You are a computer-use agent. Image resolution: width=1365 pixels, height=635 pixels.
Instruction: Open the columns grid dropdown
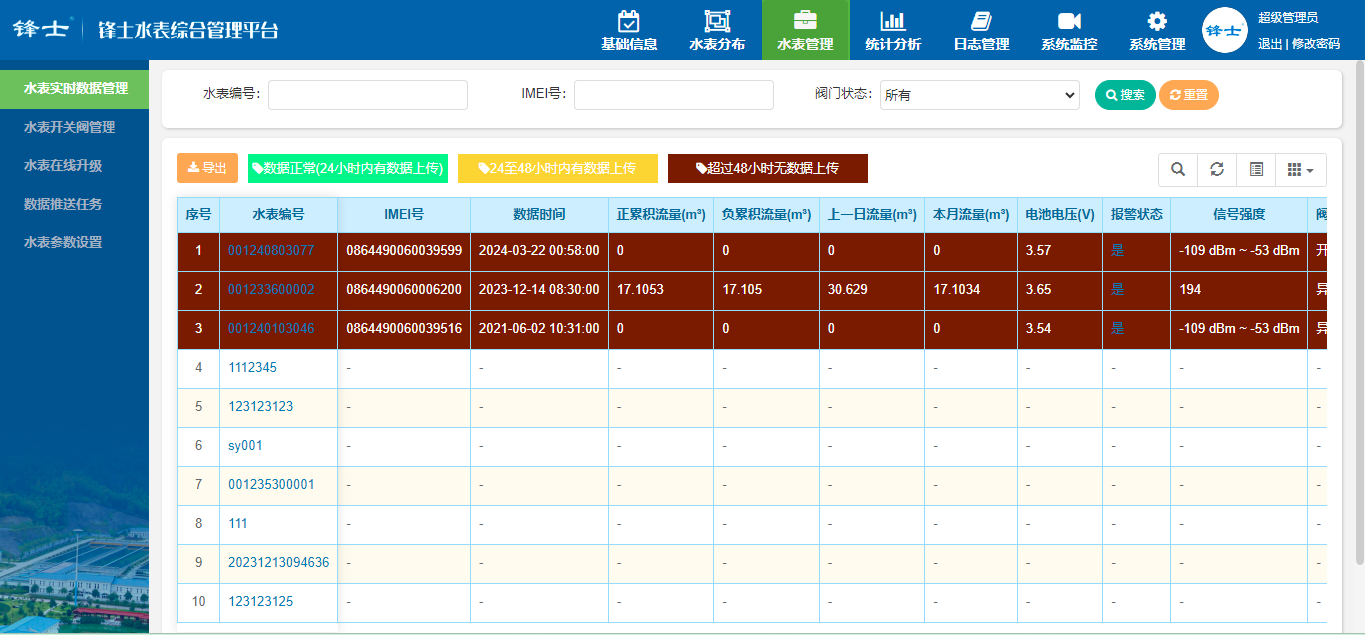1300,170
